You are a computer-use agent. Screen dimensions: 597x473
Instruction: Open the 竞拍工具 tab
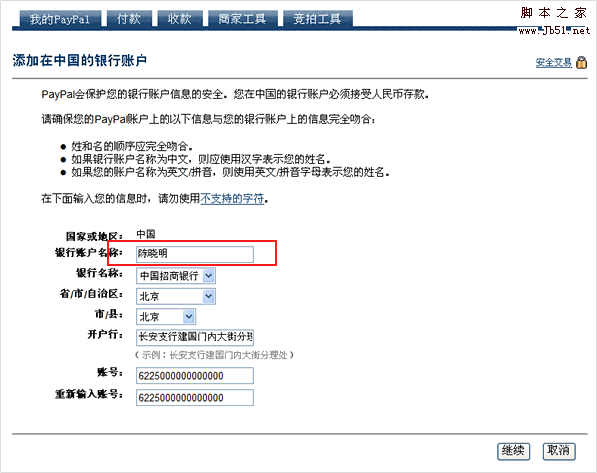click(318, 19)
